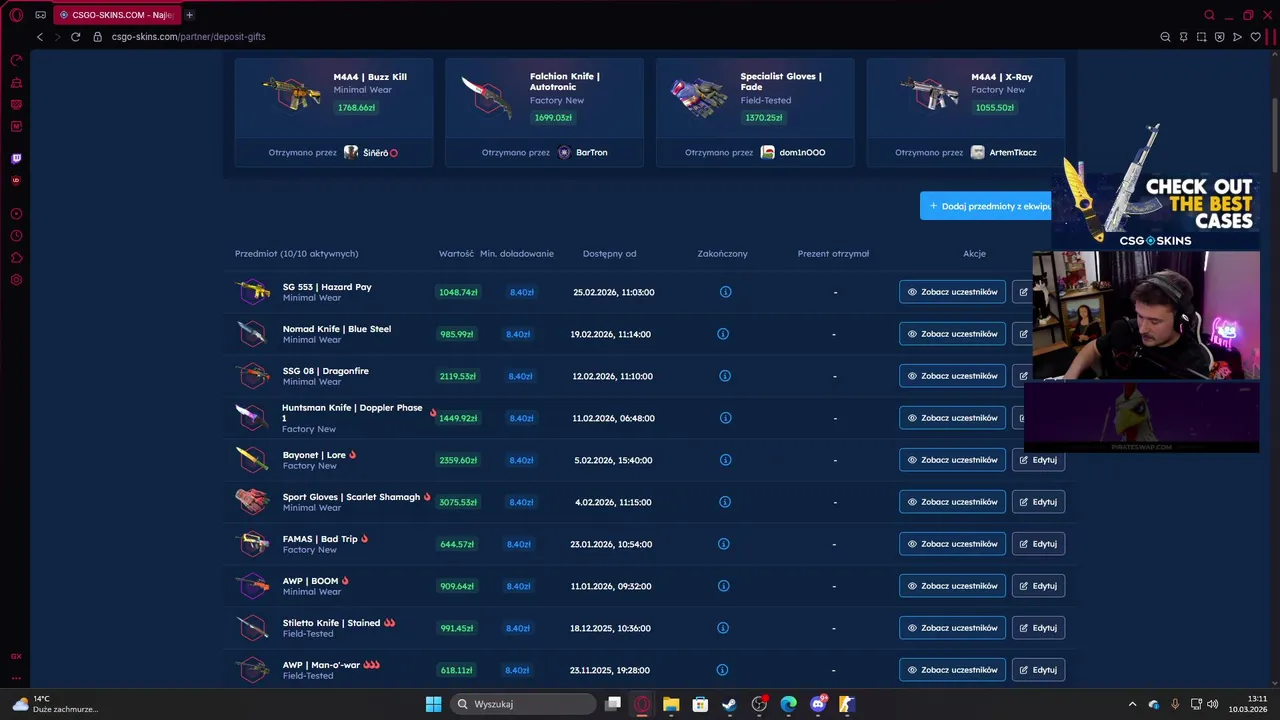Open the M4A4 X-Ray gift card
Image resolution: width=1280 pixels, height=720 pixels.
coord(966,112)
